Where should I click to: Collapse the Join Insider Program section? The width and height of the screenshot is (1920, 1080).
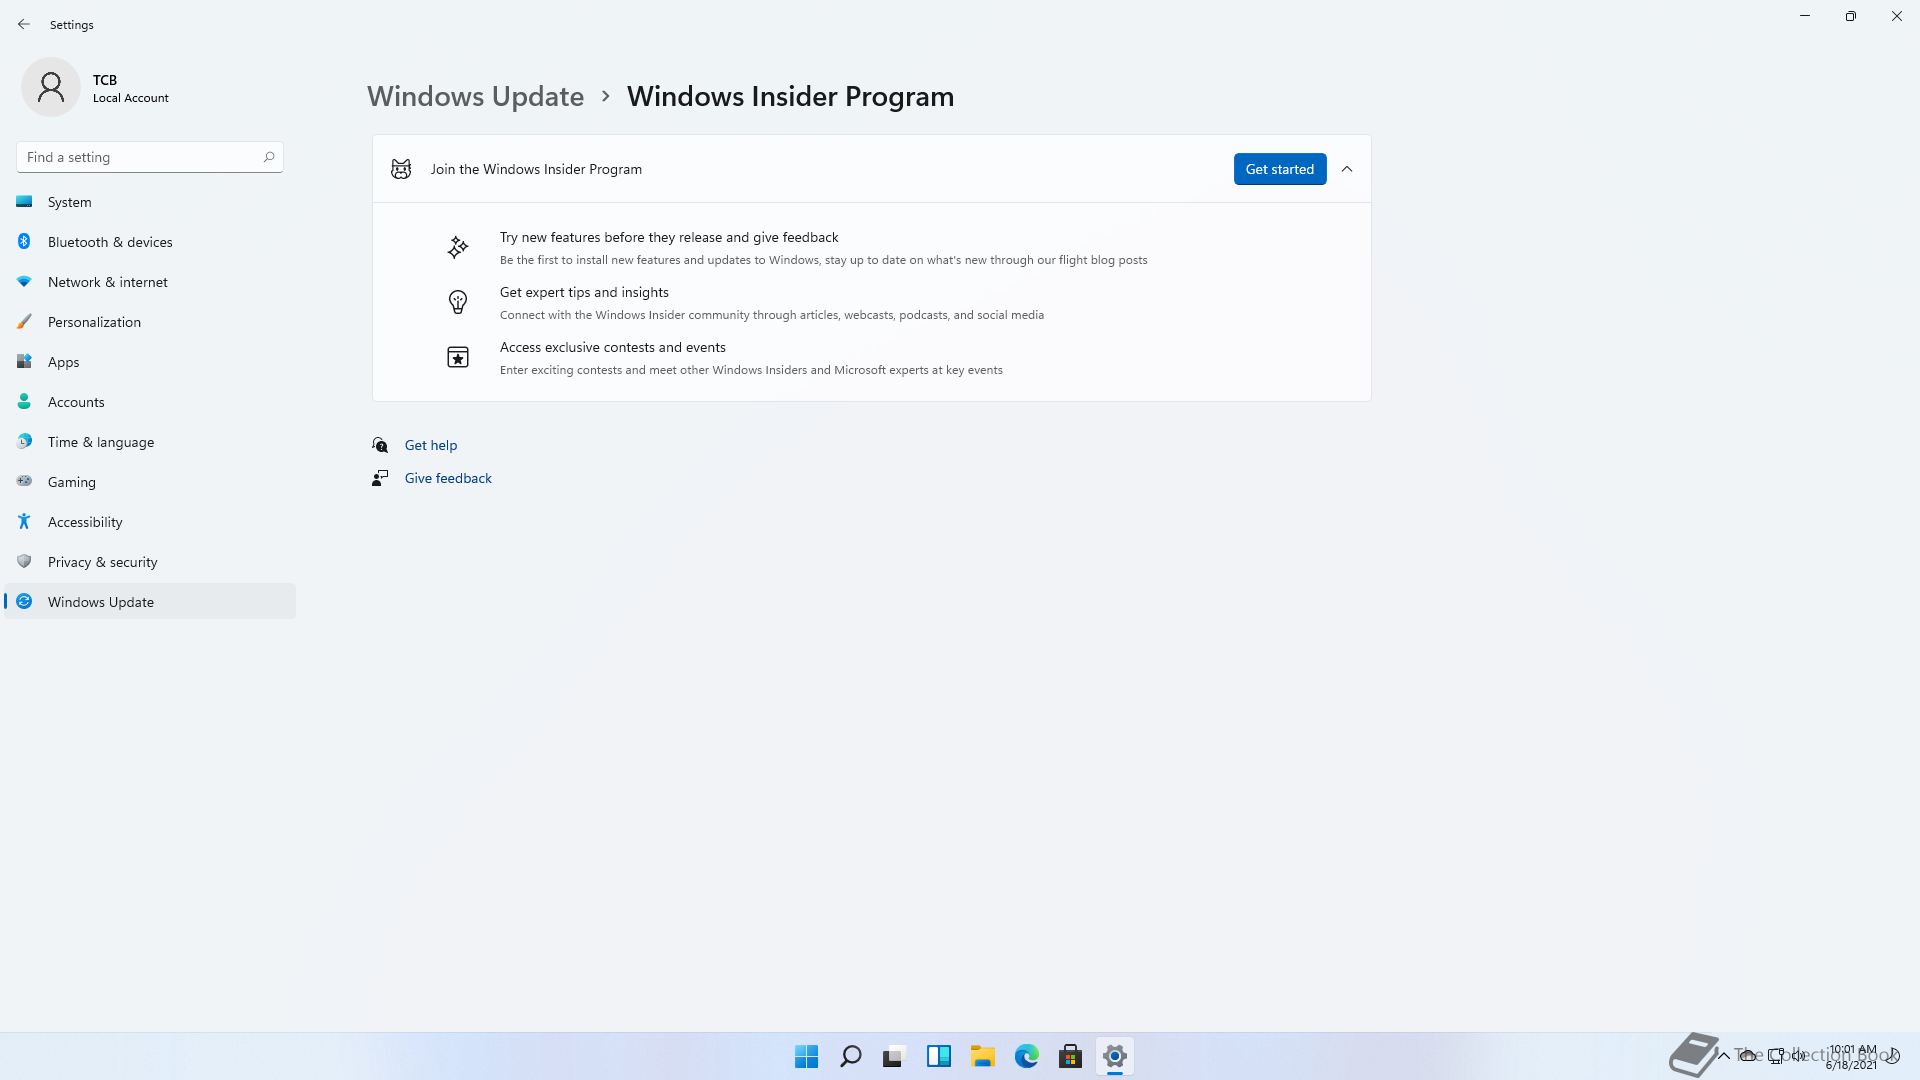[1347, 169]
